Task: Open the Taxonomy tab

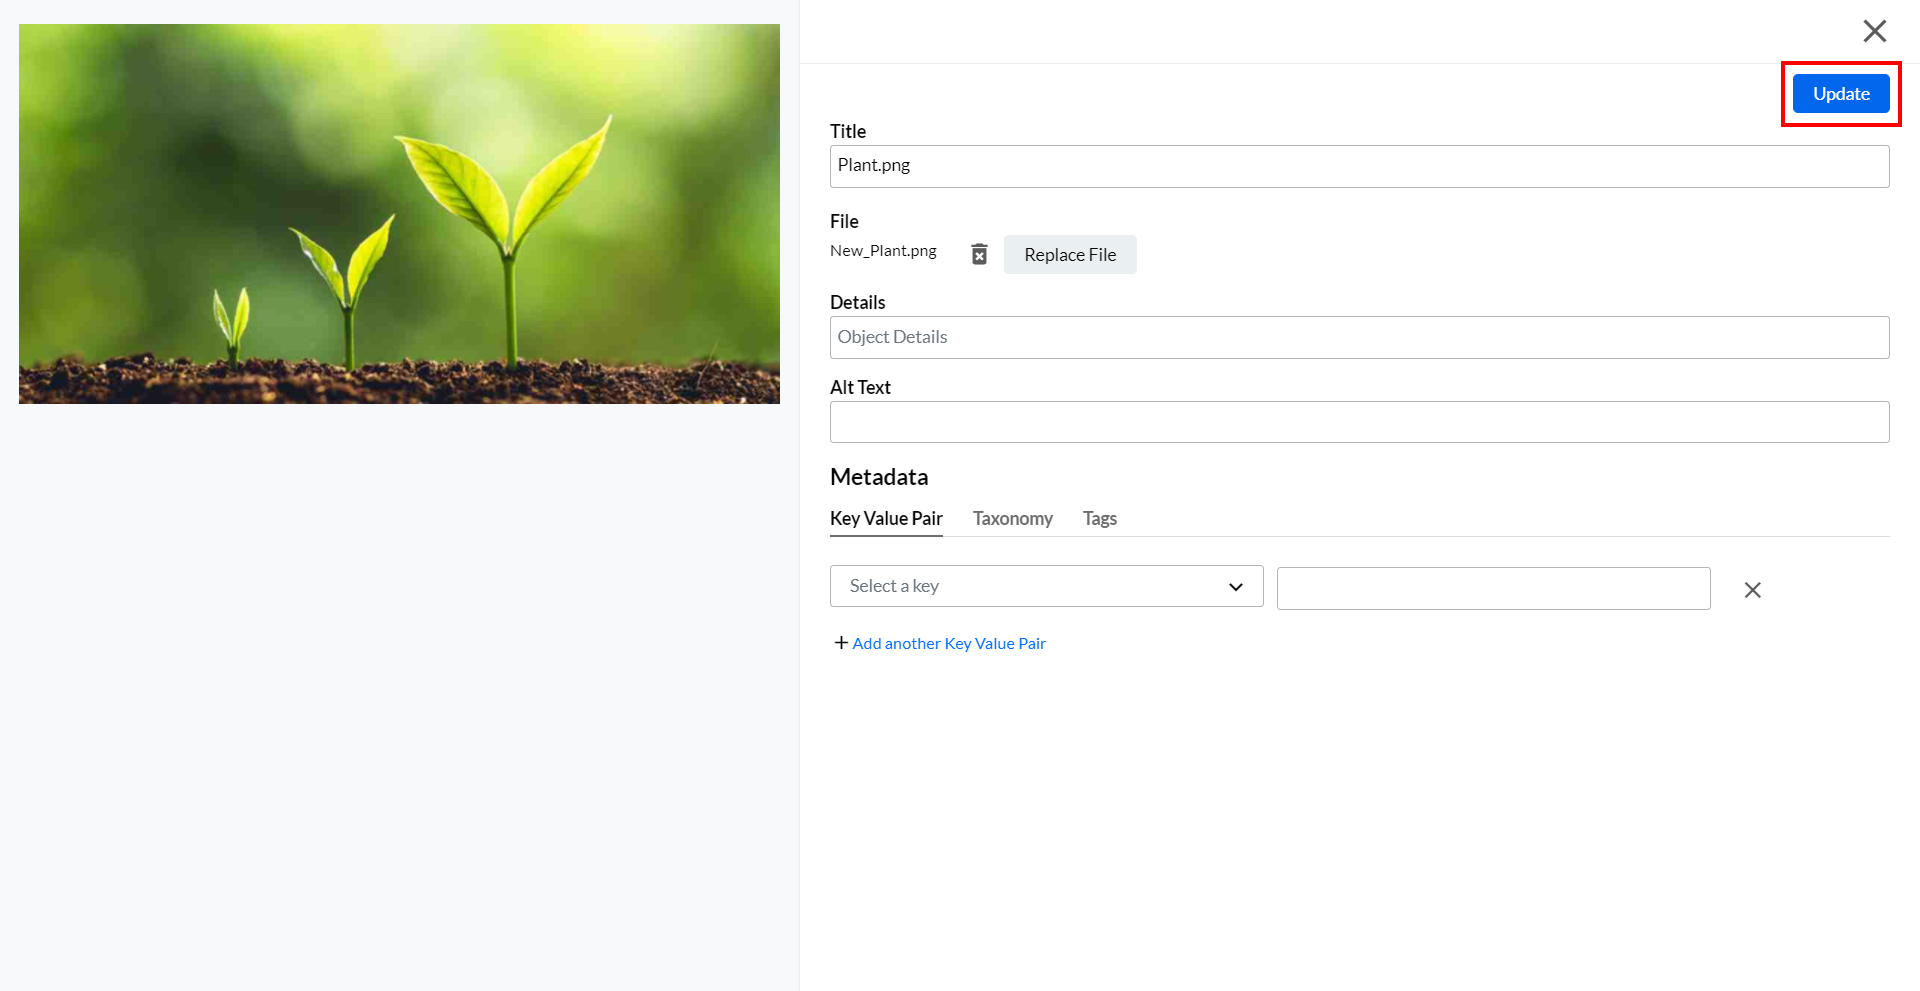Action: click(x=1013, y=519)
